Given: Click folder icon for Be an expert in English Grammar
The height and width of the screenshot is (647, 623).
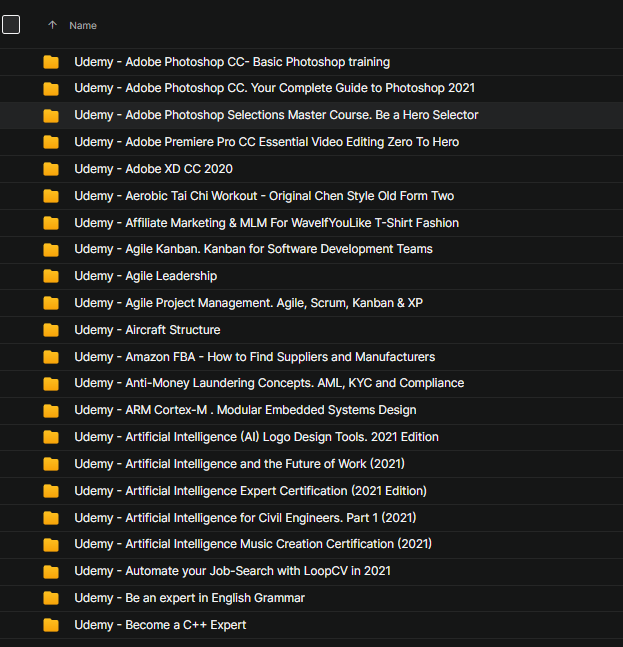Looking at the screenshot, I should [x=51, y=598].
